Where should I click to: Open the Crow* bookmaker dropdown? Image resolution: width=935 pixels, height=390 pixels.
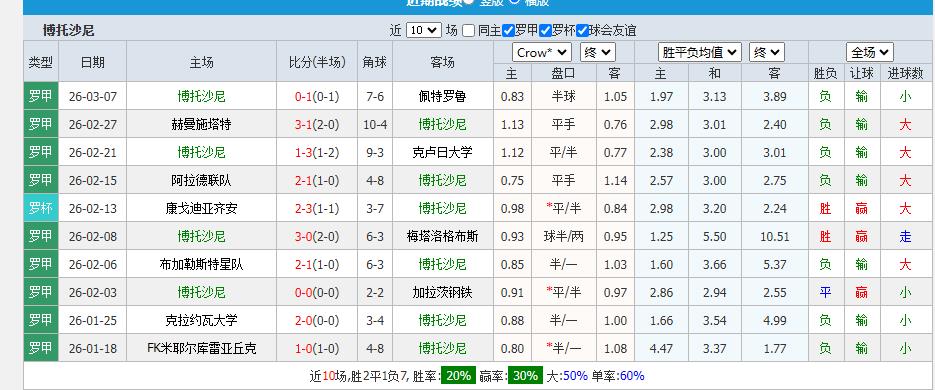(541, 52)
